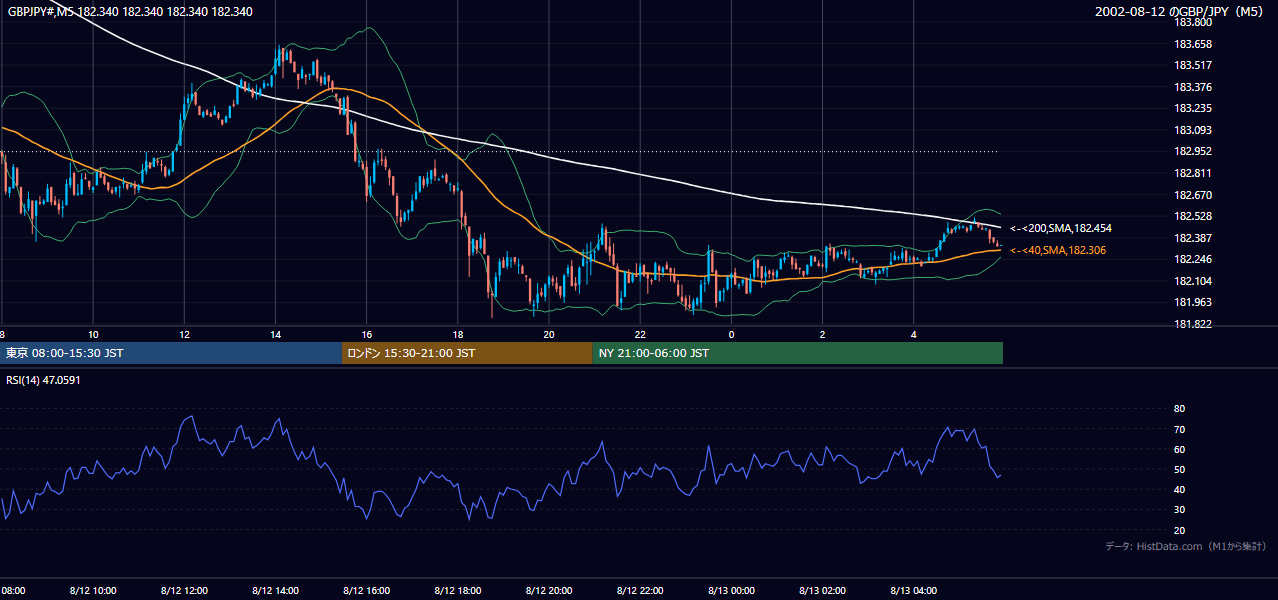Click RSI axis level 20
This screenshot has height=600, width=1278.
pyautogui.click(x=1179, y=530)
